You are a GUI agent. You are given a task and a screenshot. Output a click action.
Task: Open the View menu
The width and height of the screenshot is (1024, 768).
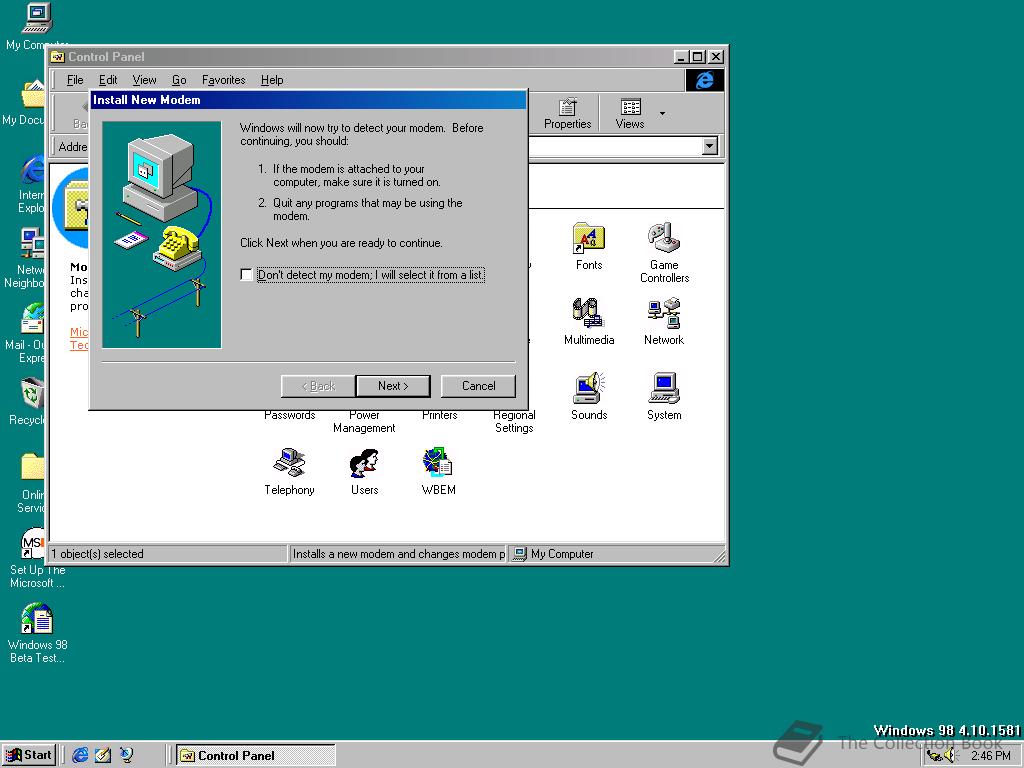(144, 80)
